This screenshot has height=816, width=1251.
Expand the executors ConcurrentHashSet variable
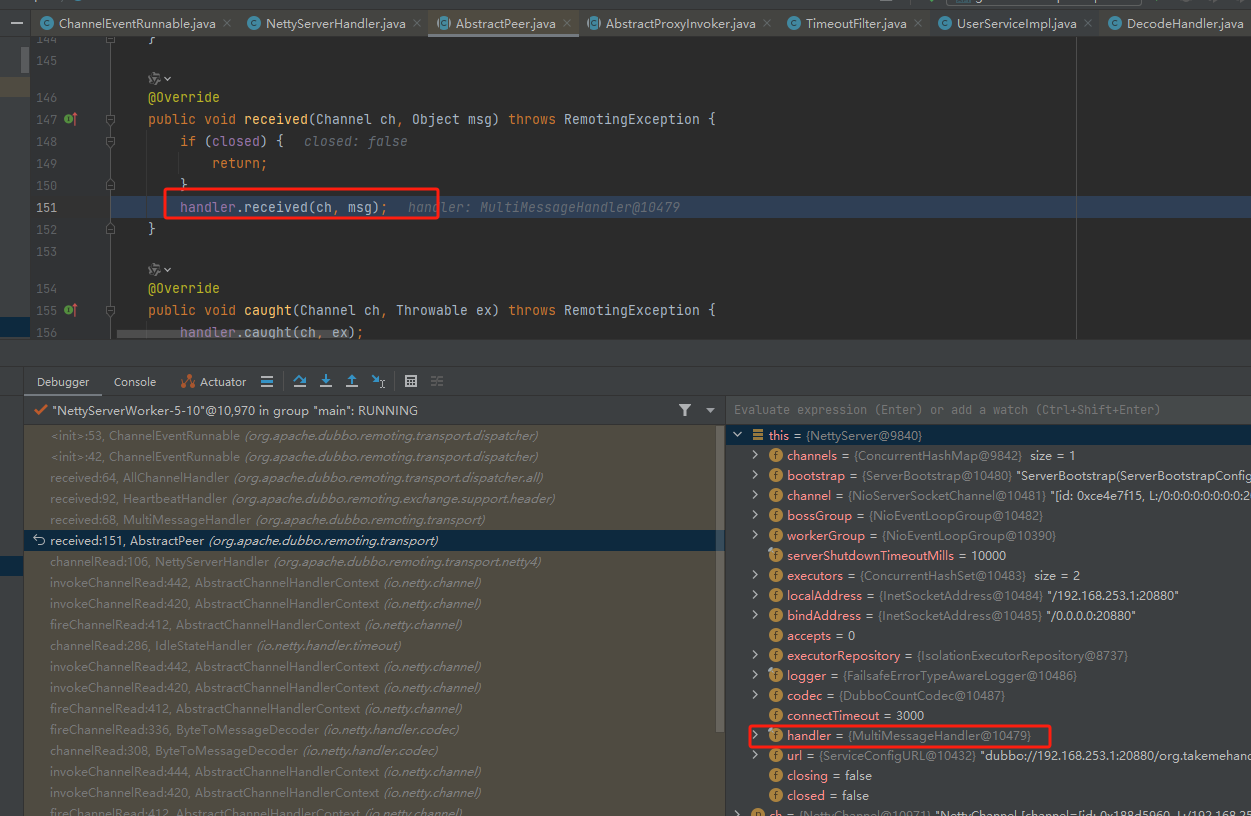[x=757, y=575]
